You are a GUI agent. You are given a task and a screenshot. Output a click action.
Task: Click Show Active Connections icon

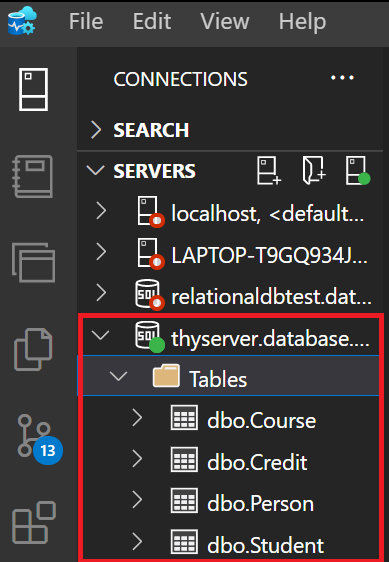click(358, 170)
